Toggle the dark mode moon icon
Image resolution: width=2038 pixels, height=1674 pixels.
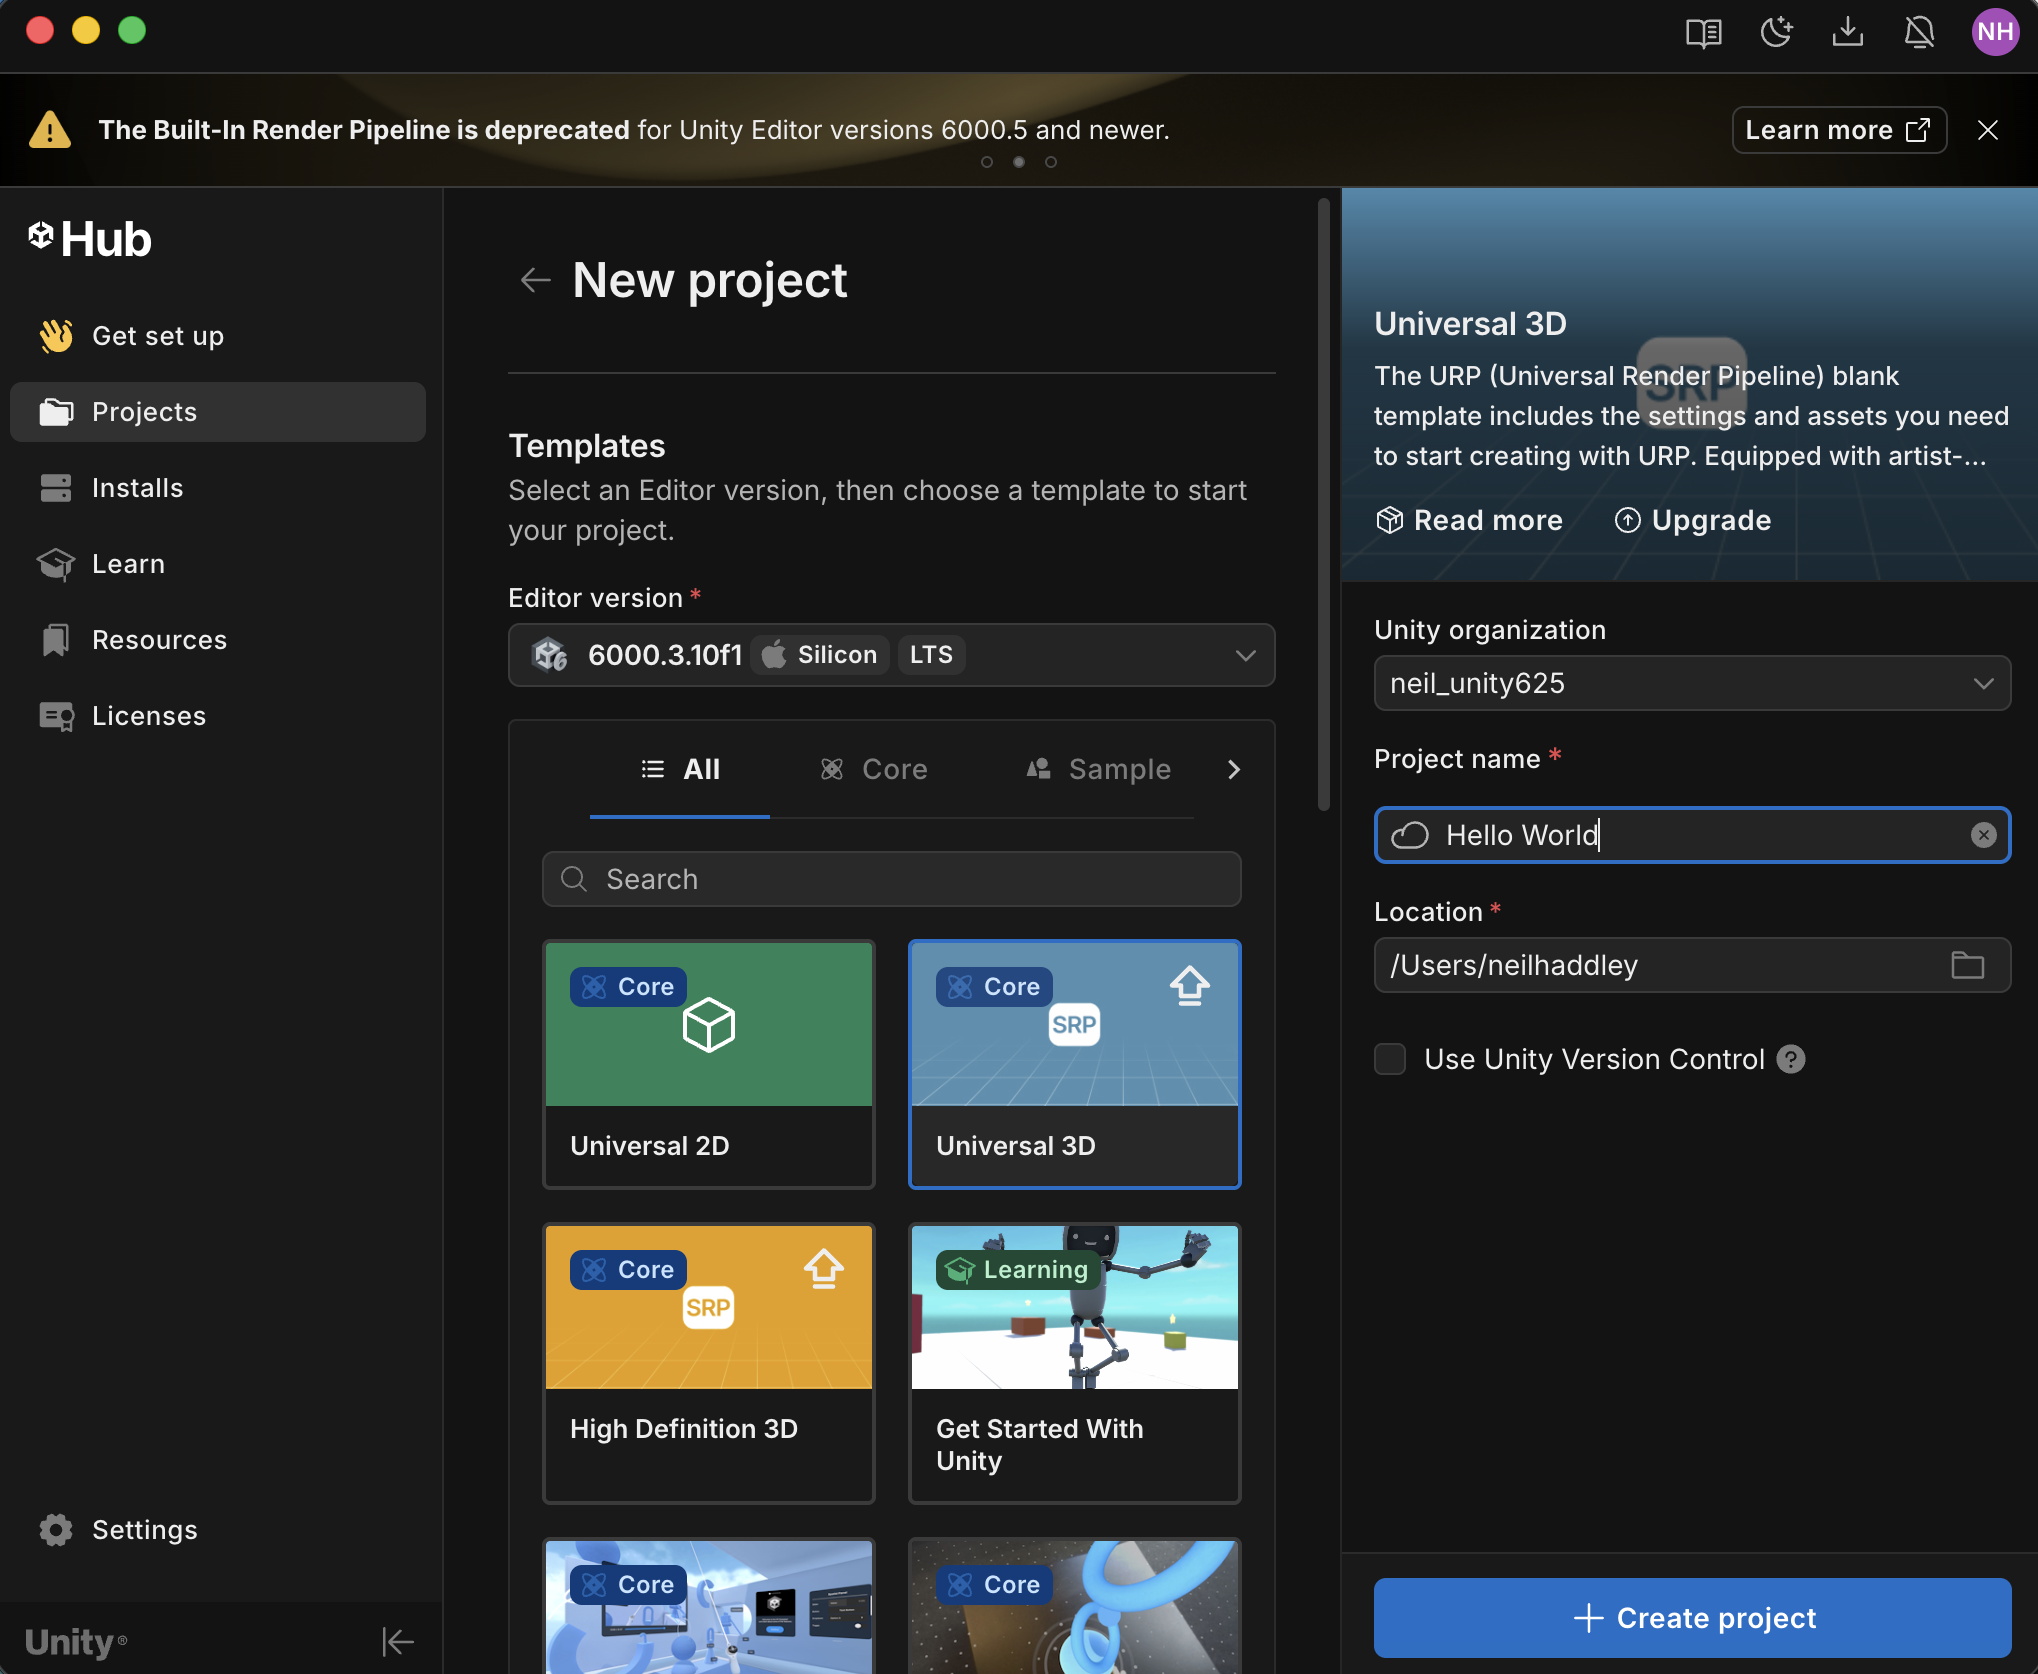(1776, 32)
